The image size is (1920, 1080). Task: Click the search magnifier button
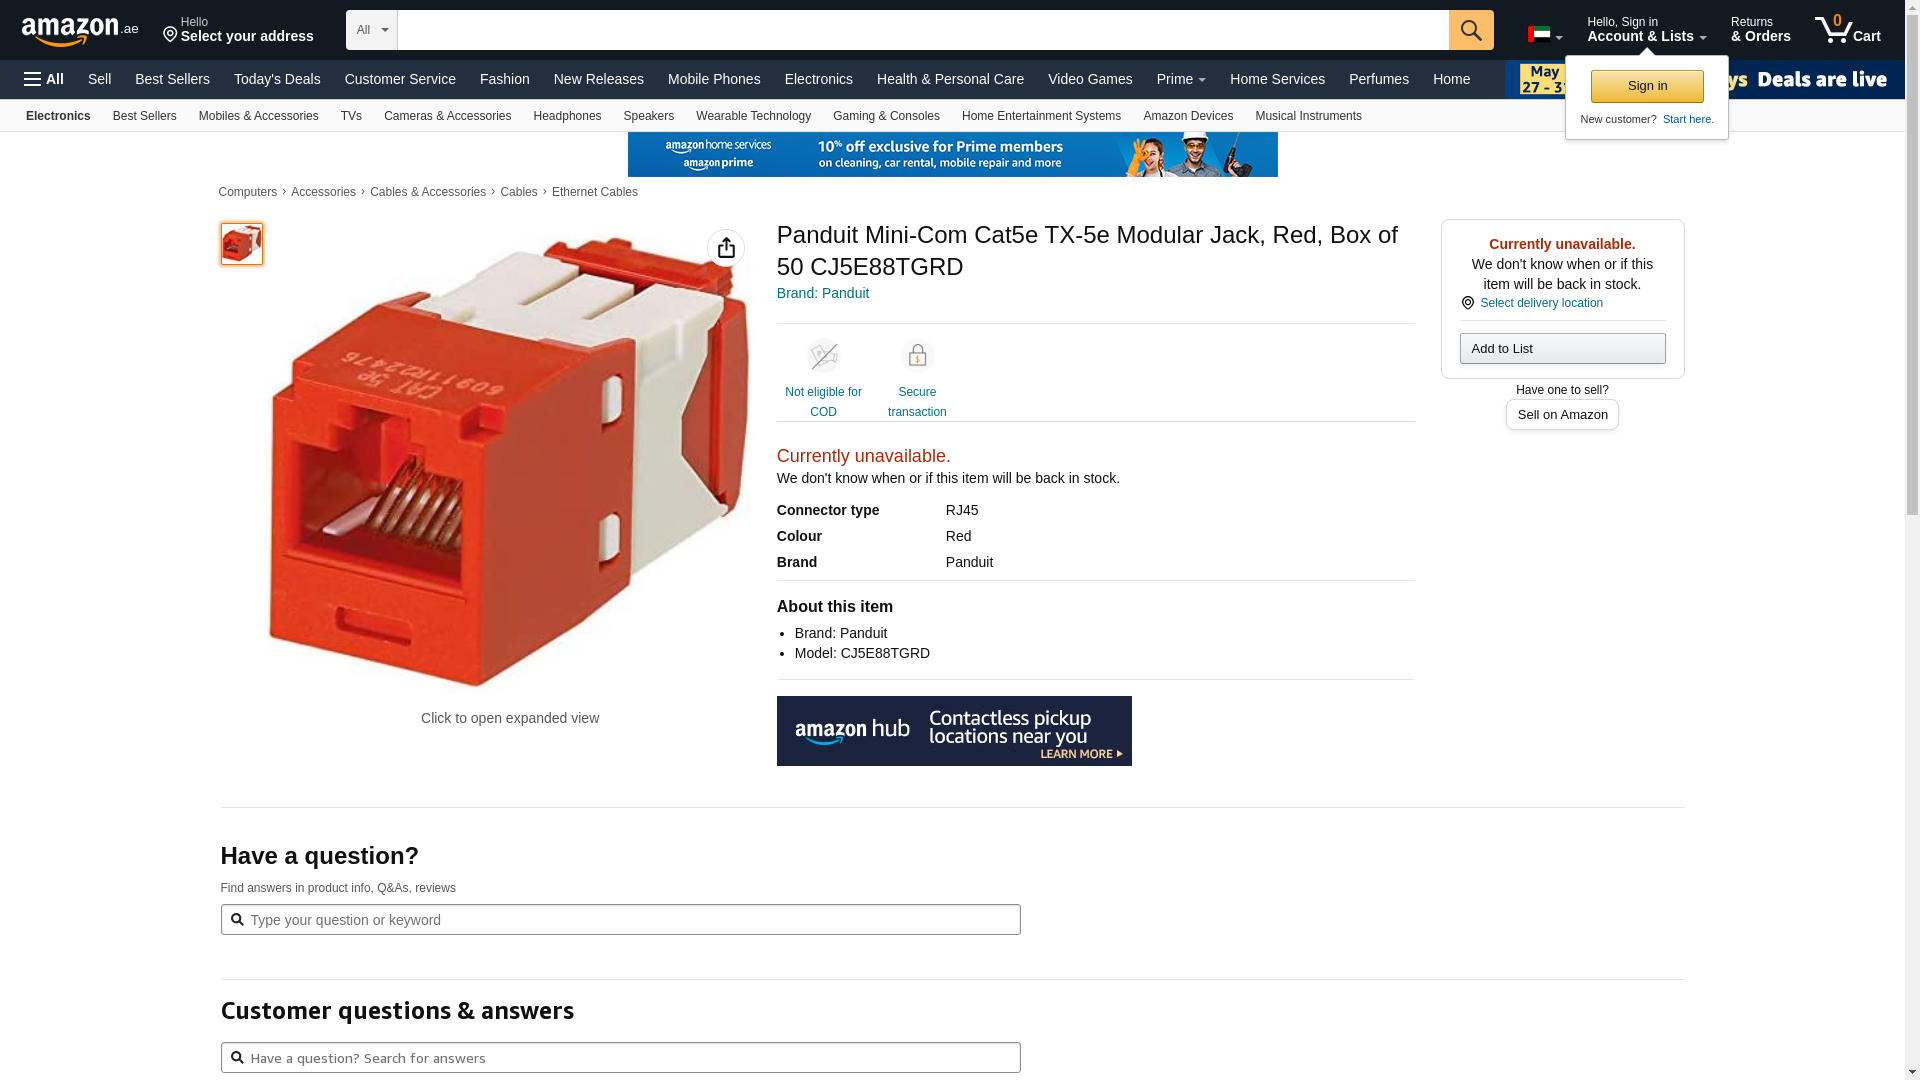[1471, 30]
